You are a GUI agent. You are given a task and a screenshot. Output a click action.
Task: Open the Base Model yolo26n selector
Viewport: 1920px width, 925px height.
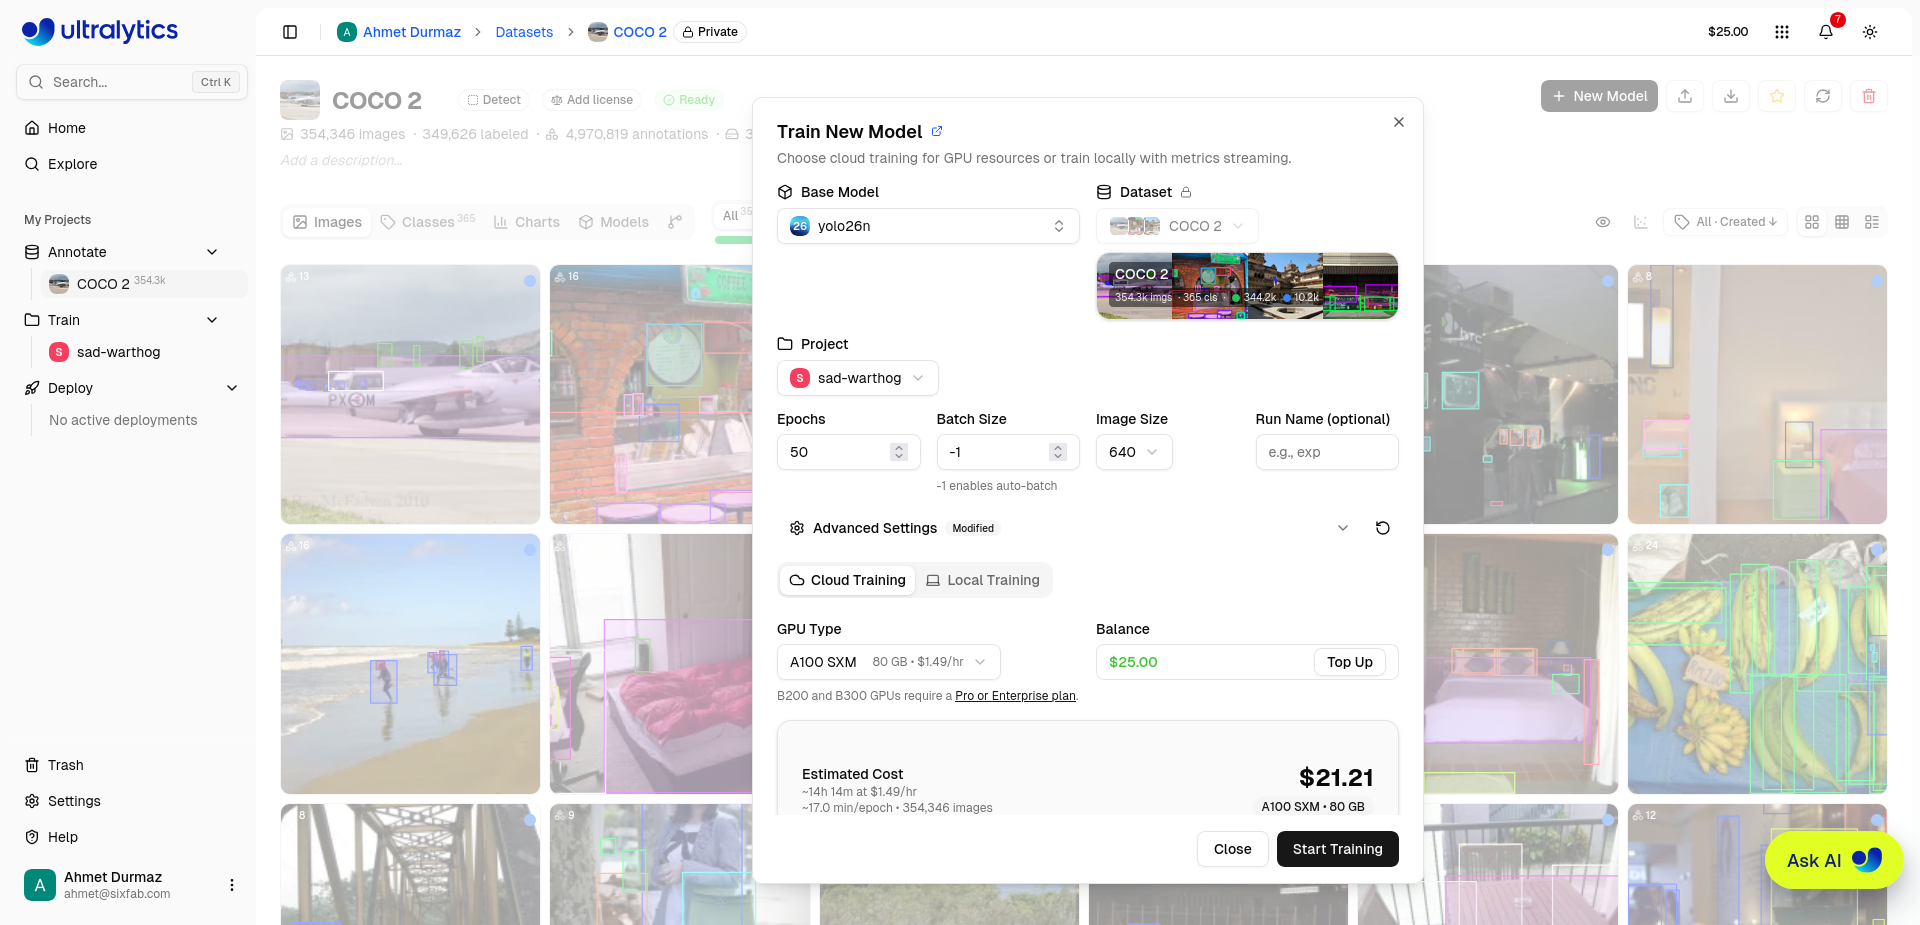pos(928,226)
